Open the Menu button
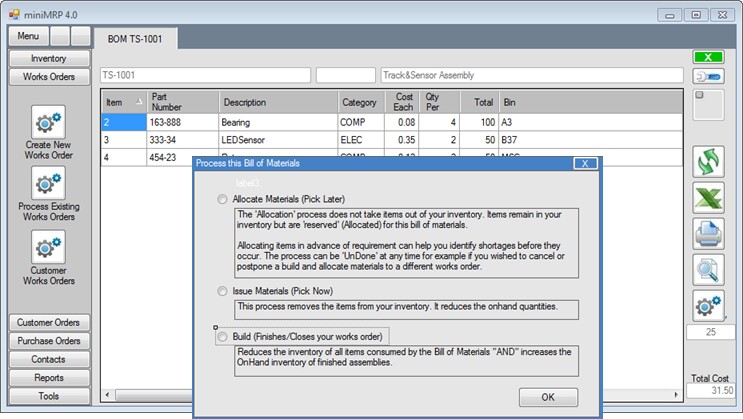The height and width of the screenshot is (419, 743). 28,36
